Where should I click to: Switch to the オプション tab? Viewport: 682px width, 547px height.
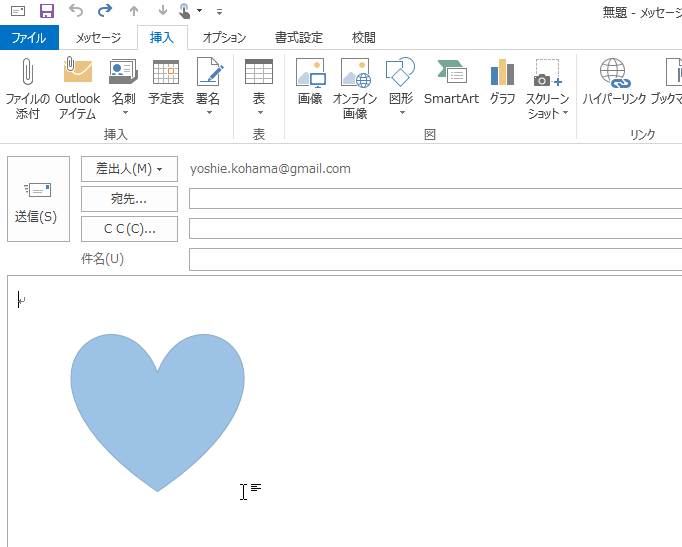click(224, 38)
